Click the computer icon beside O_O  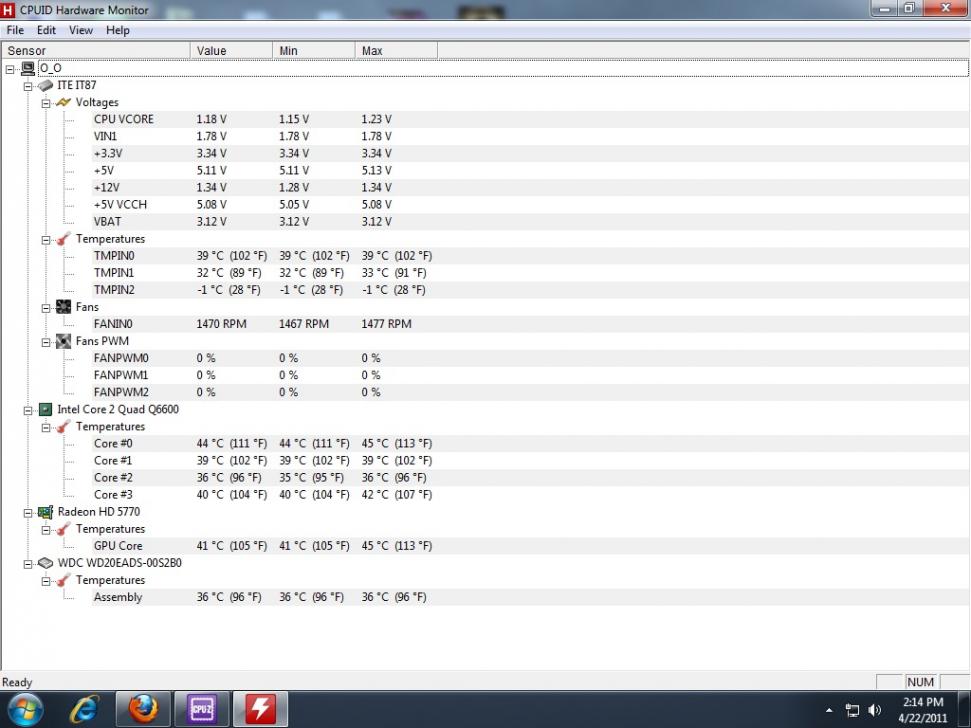coord(28,69)
